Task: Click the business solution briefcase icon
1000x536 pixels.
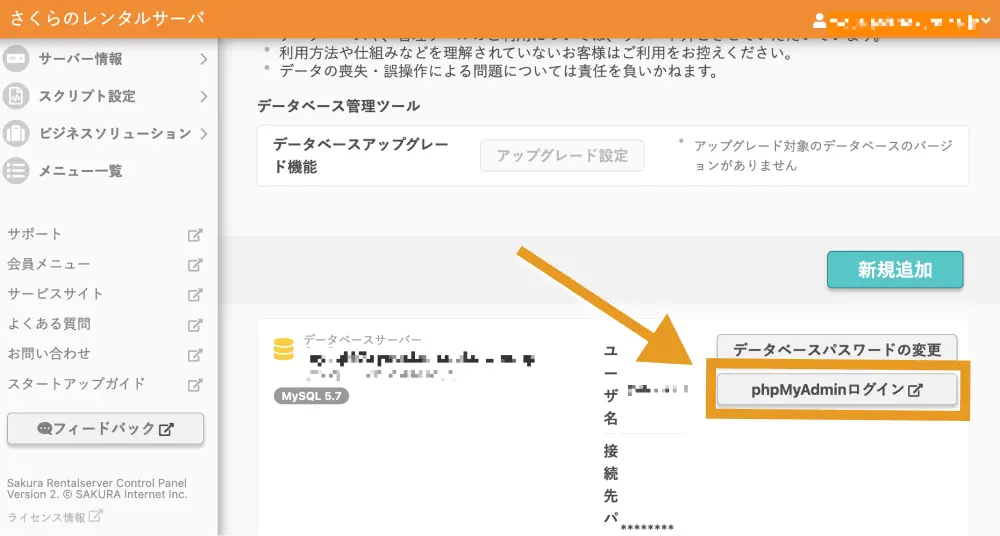Action: pos(16,133)
